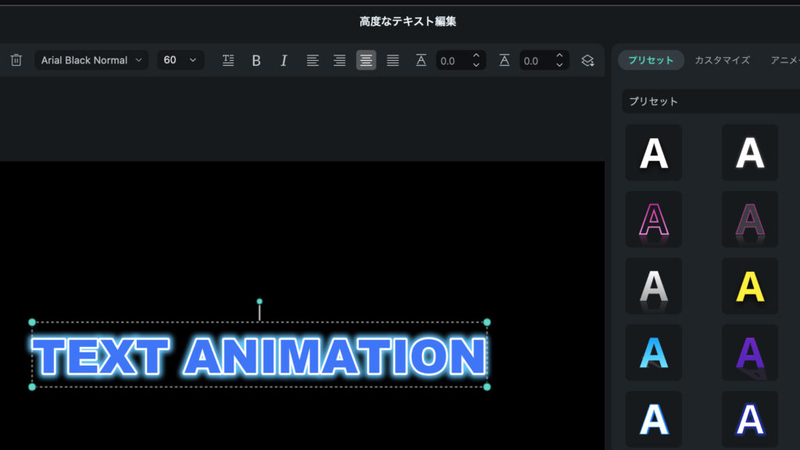The width and height of the screenshot is (800, 450).
Task: Click the rotation handle above the text box
Action: click(259, 302)
